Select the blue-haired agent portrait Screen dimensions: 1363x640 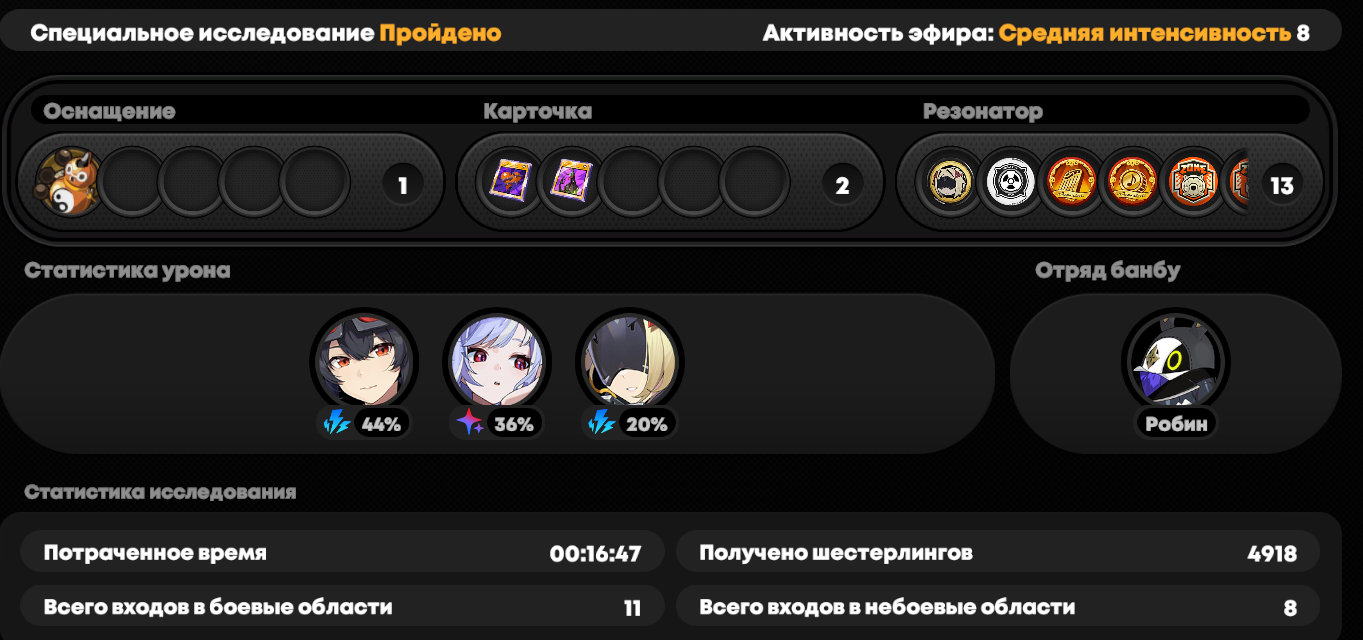pyautogui.click(x=497, y=361)
